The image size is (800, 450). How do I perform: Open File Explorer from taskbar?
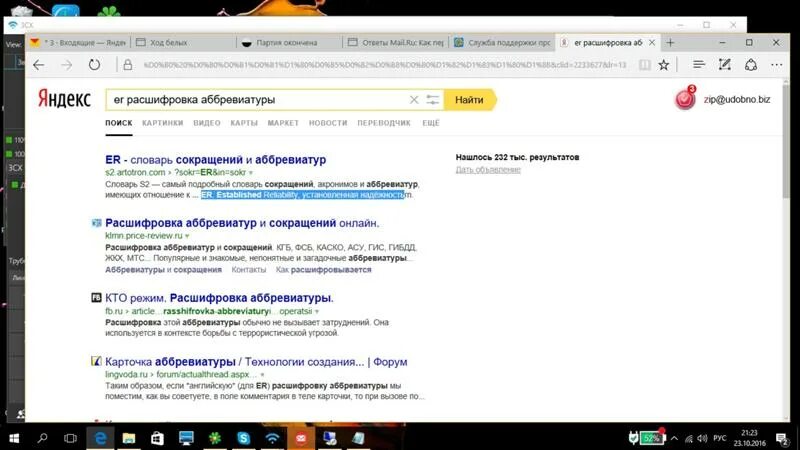point(129,438)
